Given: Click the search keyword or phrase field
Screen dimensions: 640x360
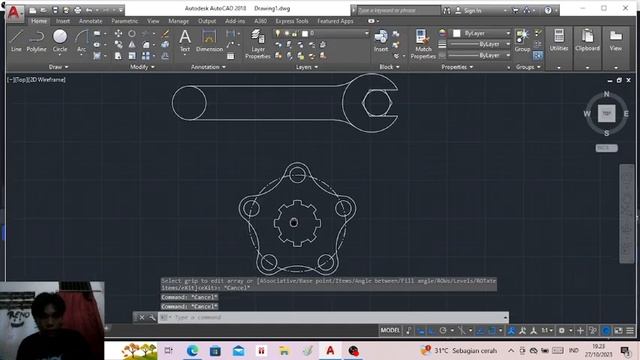Looking at the screenshot, I should tap(398, 10).
